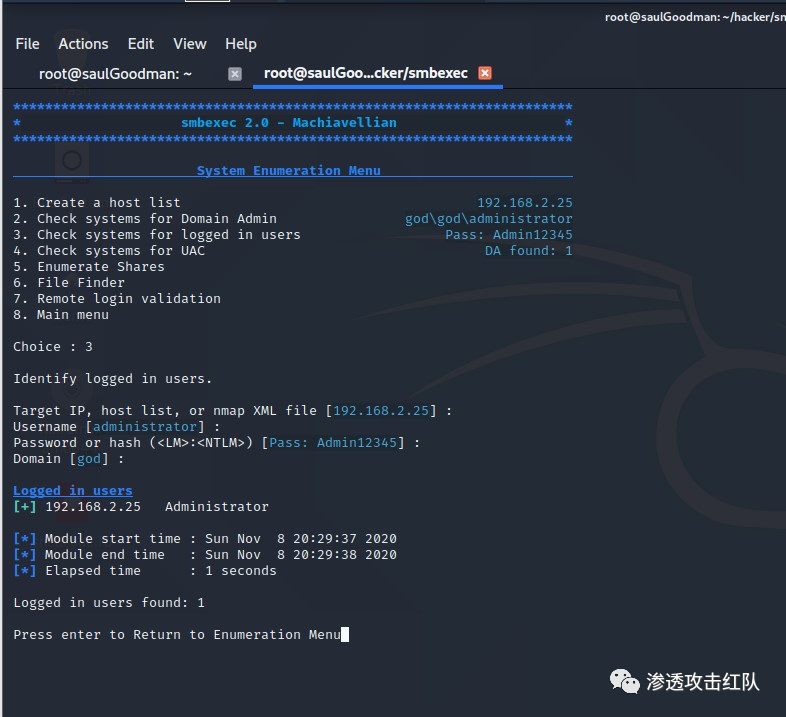
Task: Click the cursor after 'Enumeration Menu' prompt
Action: click(345, 635)
